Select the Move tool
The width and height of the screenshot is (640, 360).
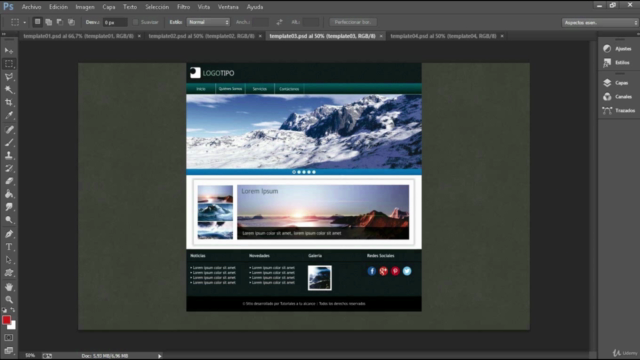(9, 51)
